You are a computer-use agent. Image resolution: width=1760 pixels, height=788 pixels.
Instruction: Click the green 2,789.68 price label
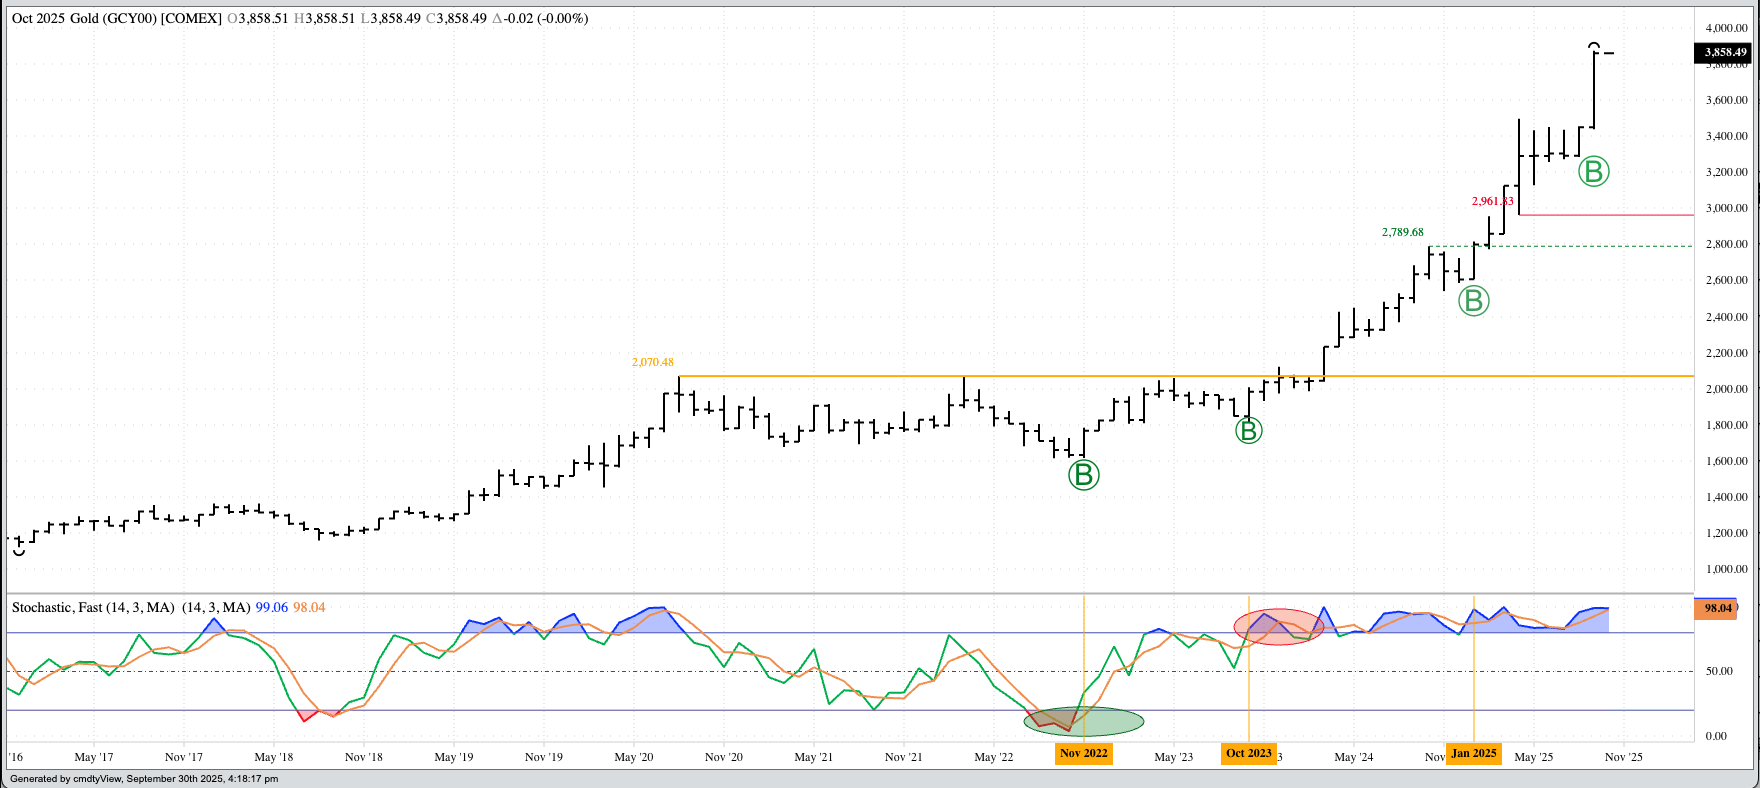pos(1402,232)
